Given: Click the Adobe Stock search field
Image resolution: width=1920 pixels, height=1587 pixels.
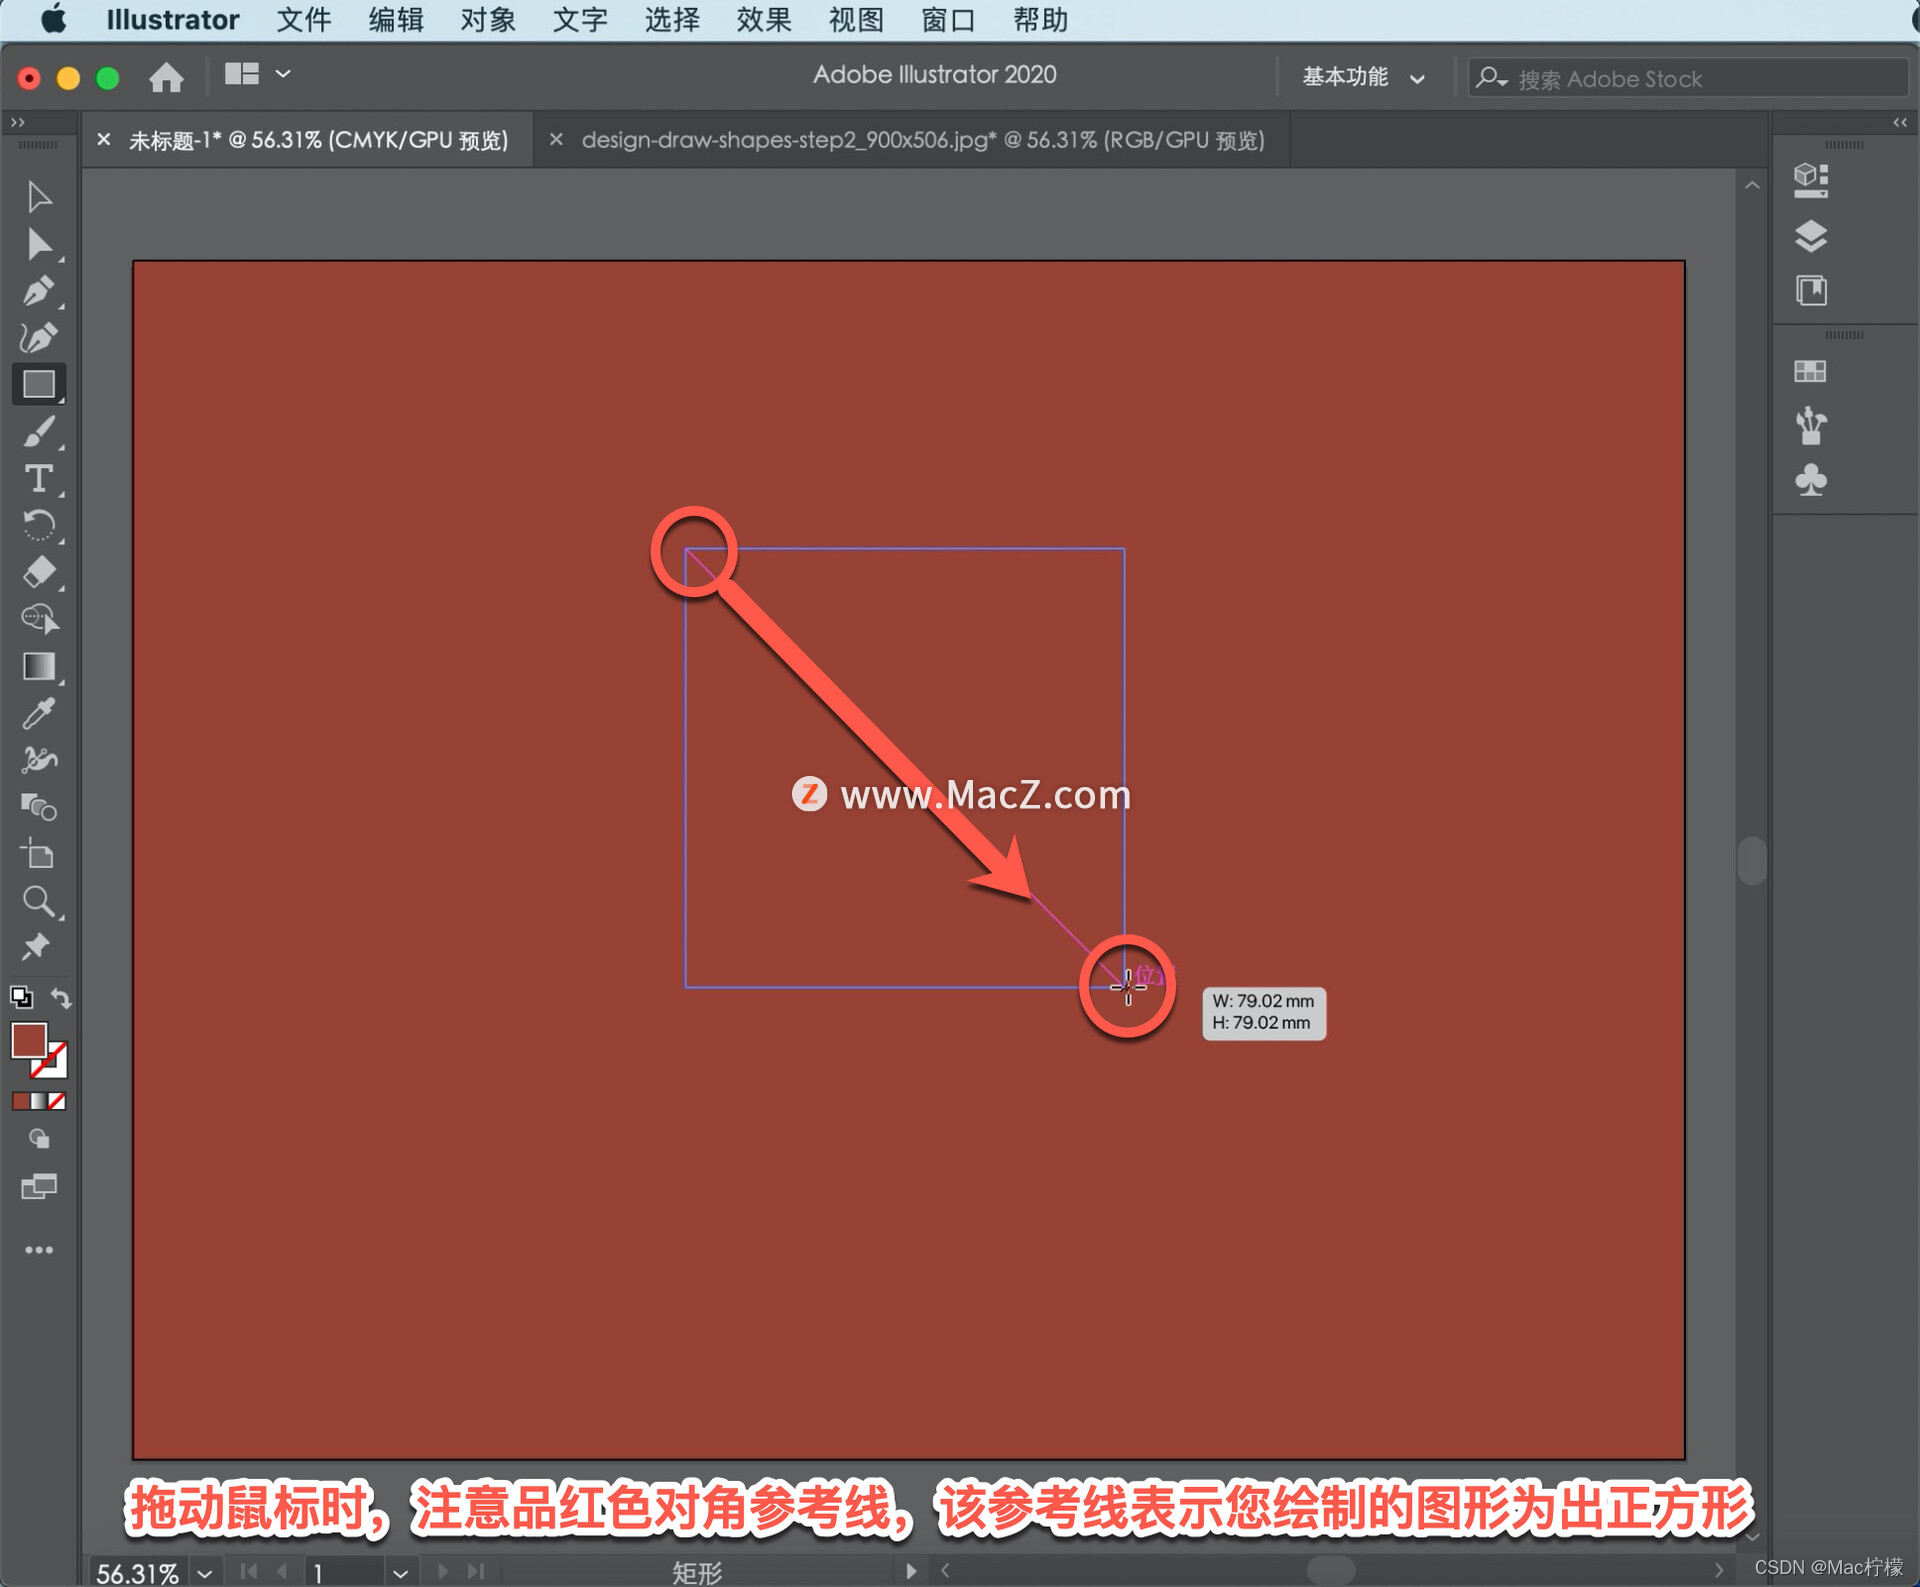Looking at the screenshot, I should tap(1700, 78).
